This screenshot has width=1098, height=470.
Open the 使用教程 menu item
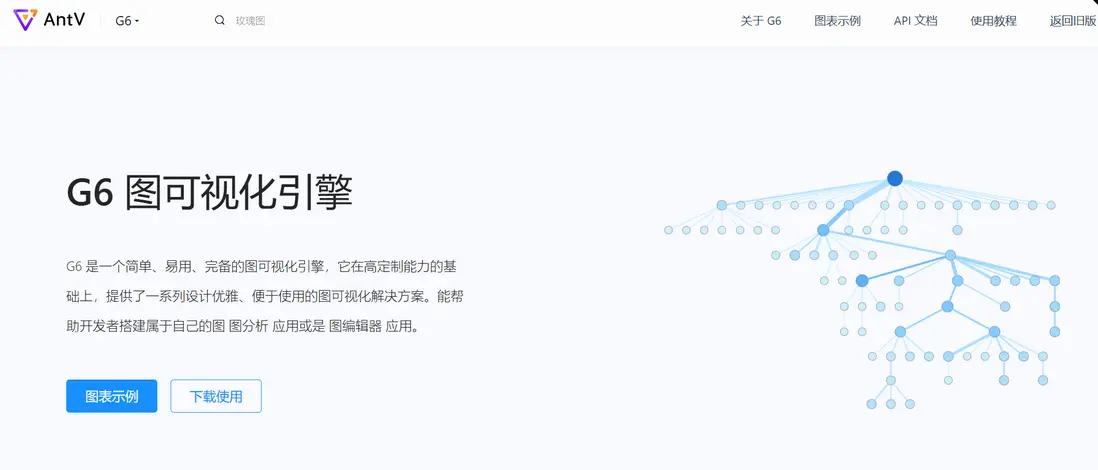994,21
